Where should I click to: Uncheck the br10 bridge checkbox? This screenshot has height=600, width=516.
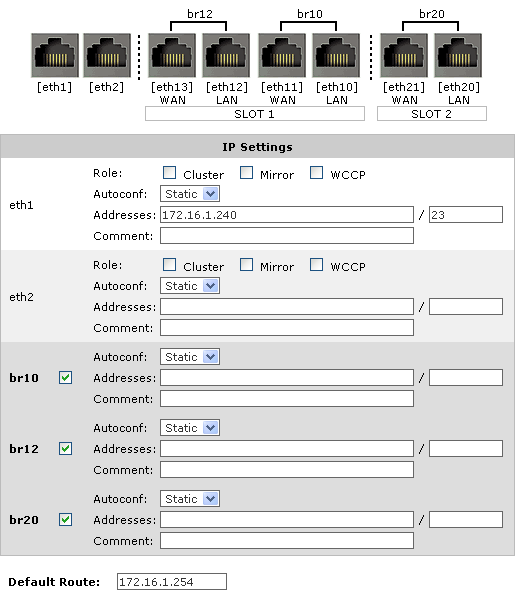point(65,378)
